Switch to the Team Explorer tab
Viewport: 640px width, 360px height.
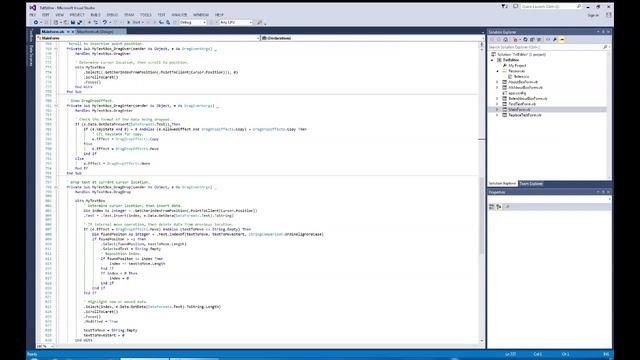531,184
